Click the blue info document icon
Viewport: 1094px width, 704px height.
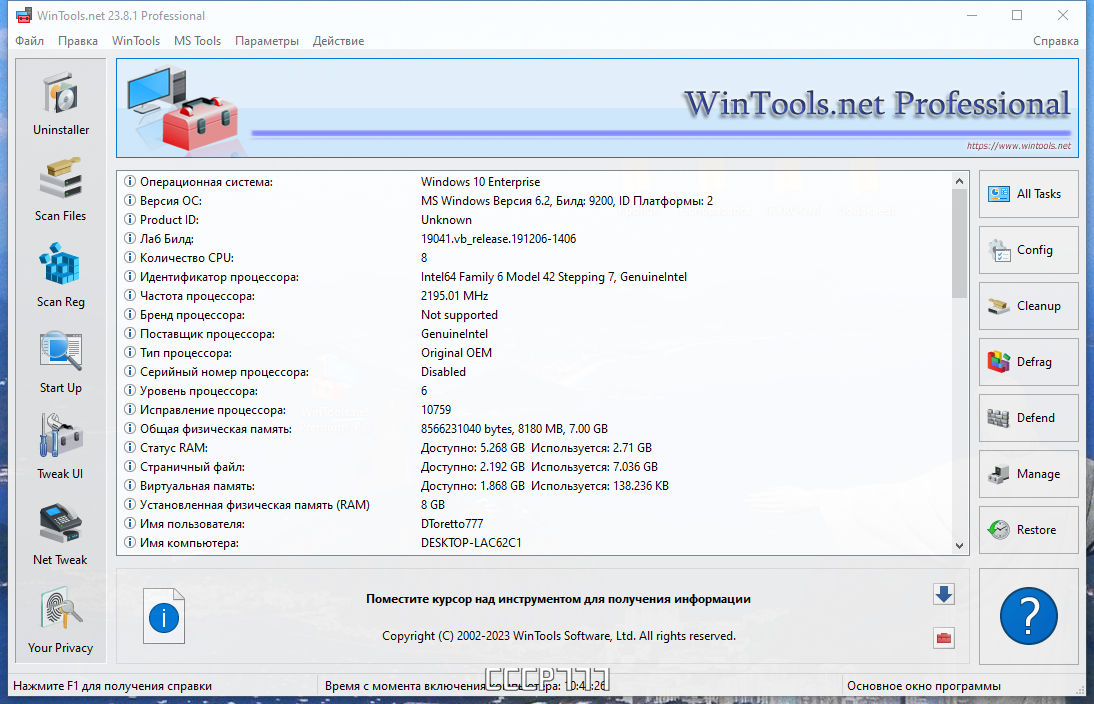tap(164, 616)
